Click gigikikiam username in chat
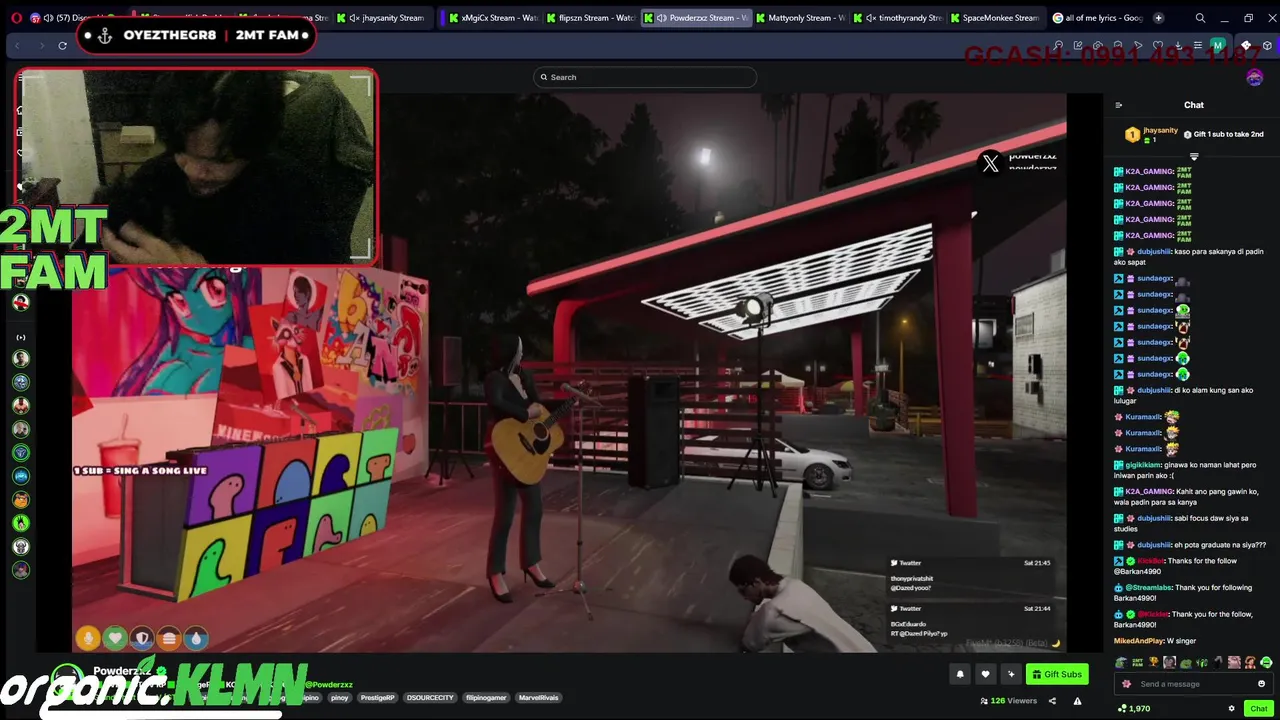Viewport: 1280px width, 720px height. click(1143, 465)
